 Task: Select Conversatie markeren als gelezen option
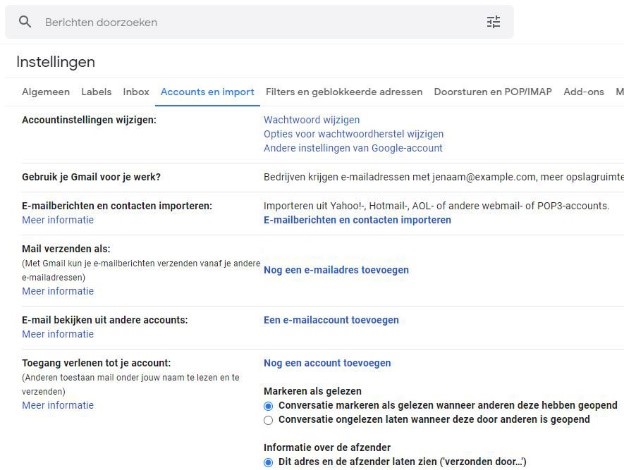point(268,406)
